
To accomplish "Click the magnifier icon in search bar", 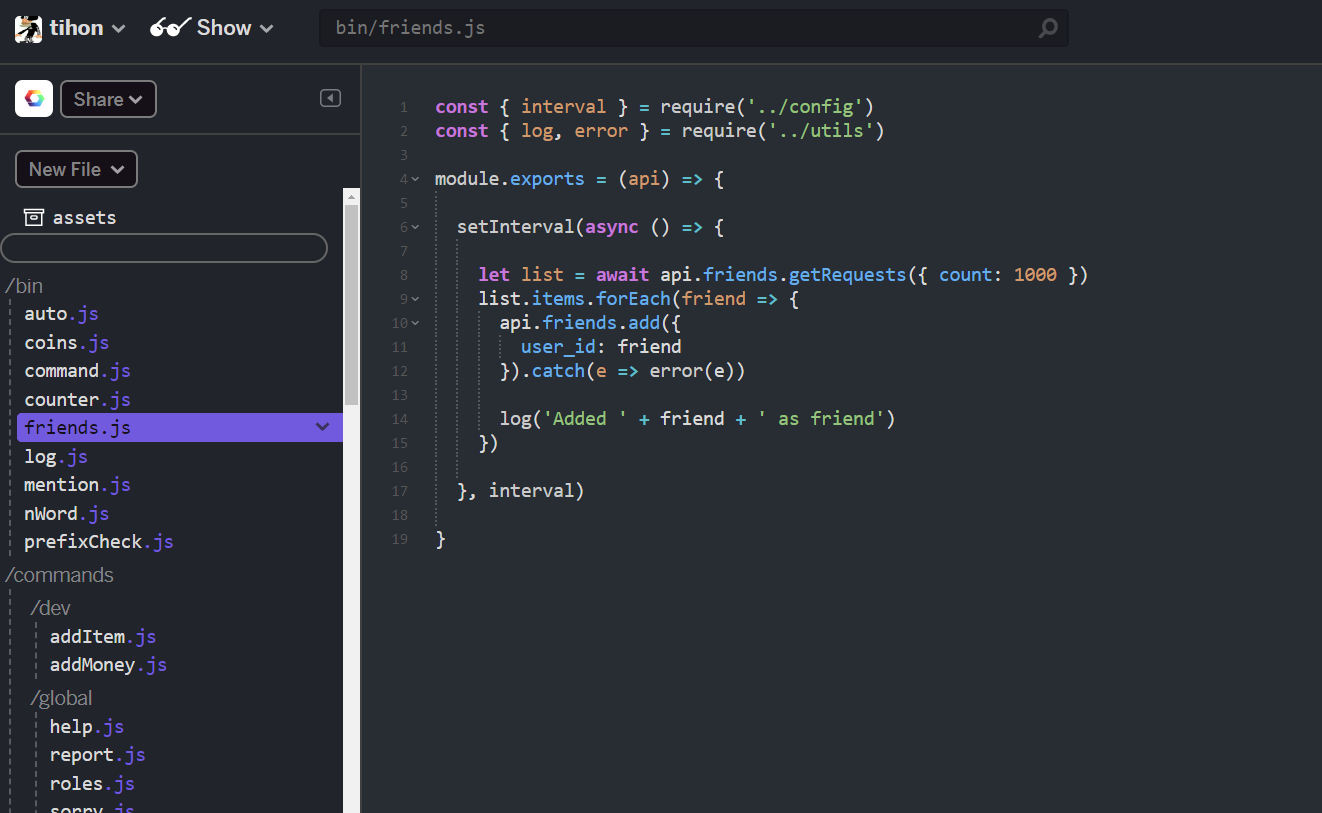I will 1047,28.
